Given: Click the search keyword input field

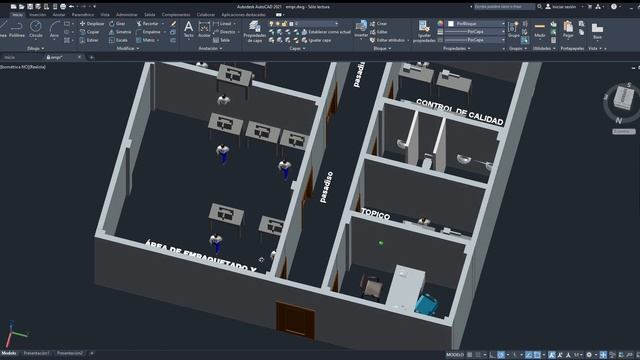Looking at the screenshot, I should [504, 7].
